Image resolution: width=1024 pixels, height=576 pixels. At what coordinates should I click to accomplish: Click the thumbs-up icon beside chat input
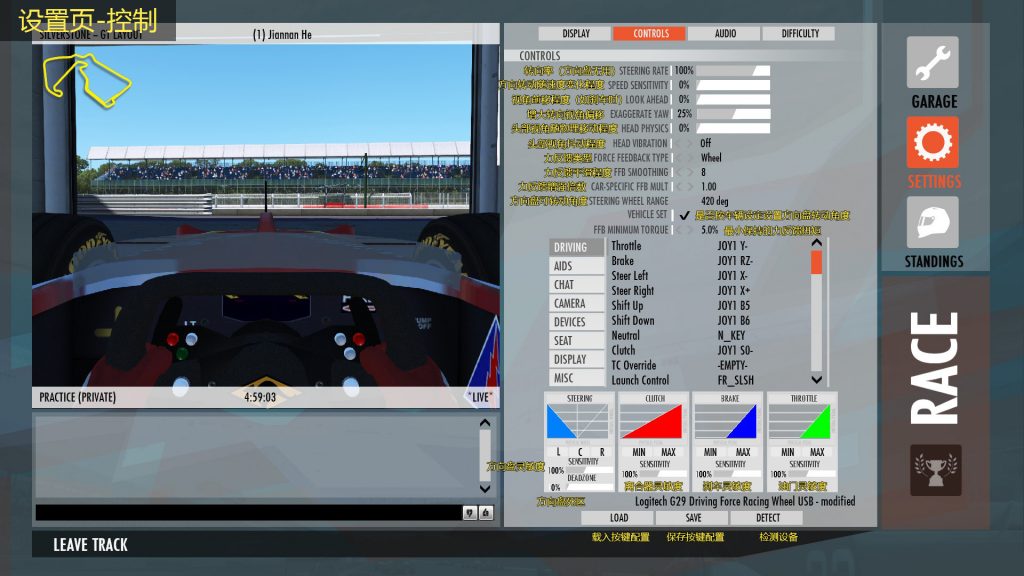pyautogui.click(x=486, y=513)
